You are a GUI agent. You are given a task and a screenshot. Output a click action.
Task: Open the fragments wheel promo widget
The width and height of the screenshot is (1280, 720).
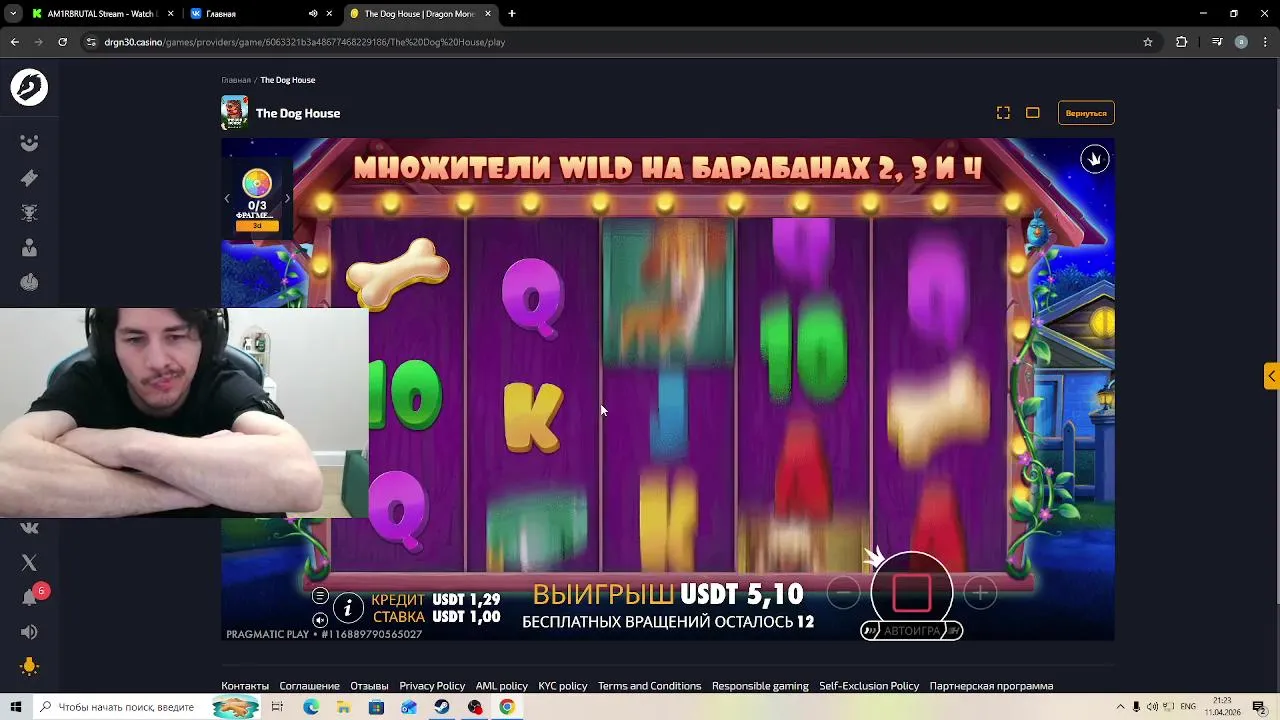(x=257, y=200)
